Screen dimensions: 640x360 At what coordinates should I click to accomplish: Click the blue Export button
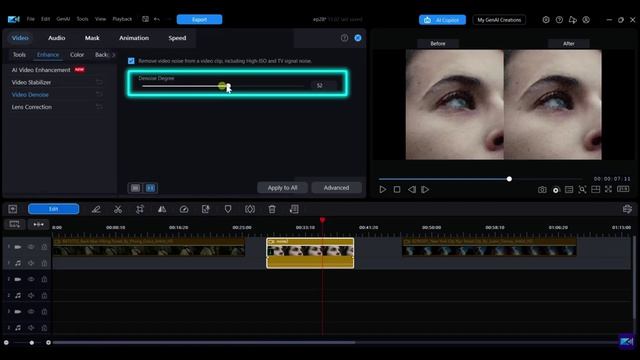(199, 20)
